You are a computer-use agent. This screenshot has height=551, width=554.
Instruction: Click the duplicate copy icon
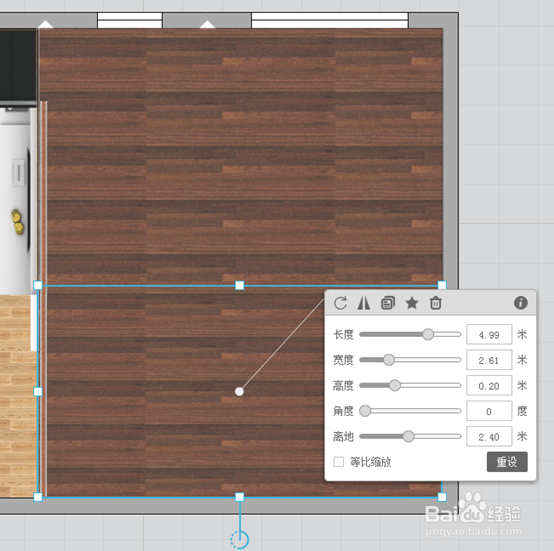(x=388, y=303)
